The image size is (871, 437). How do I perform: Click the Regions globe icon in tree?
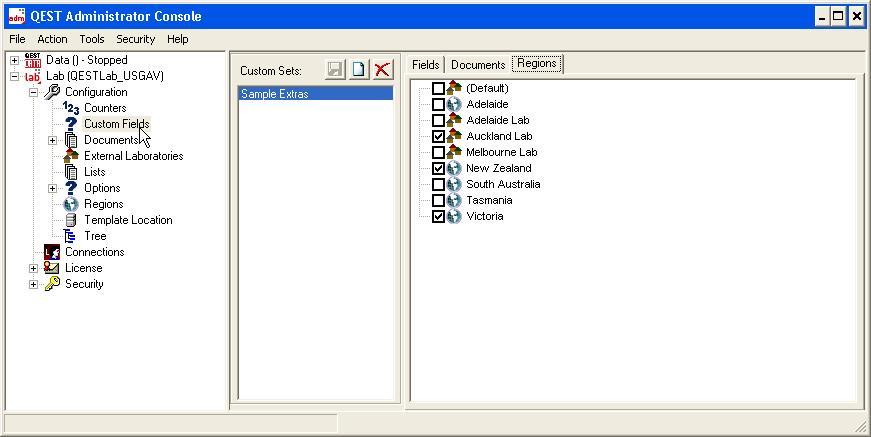(70, 204)
